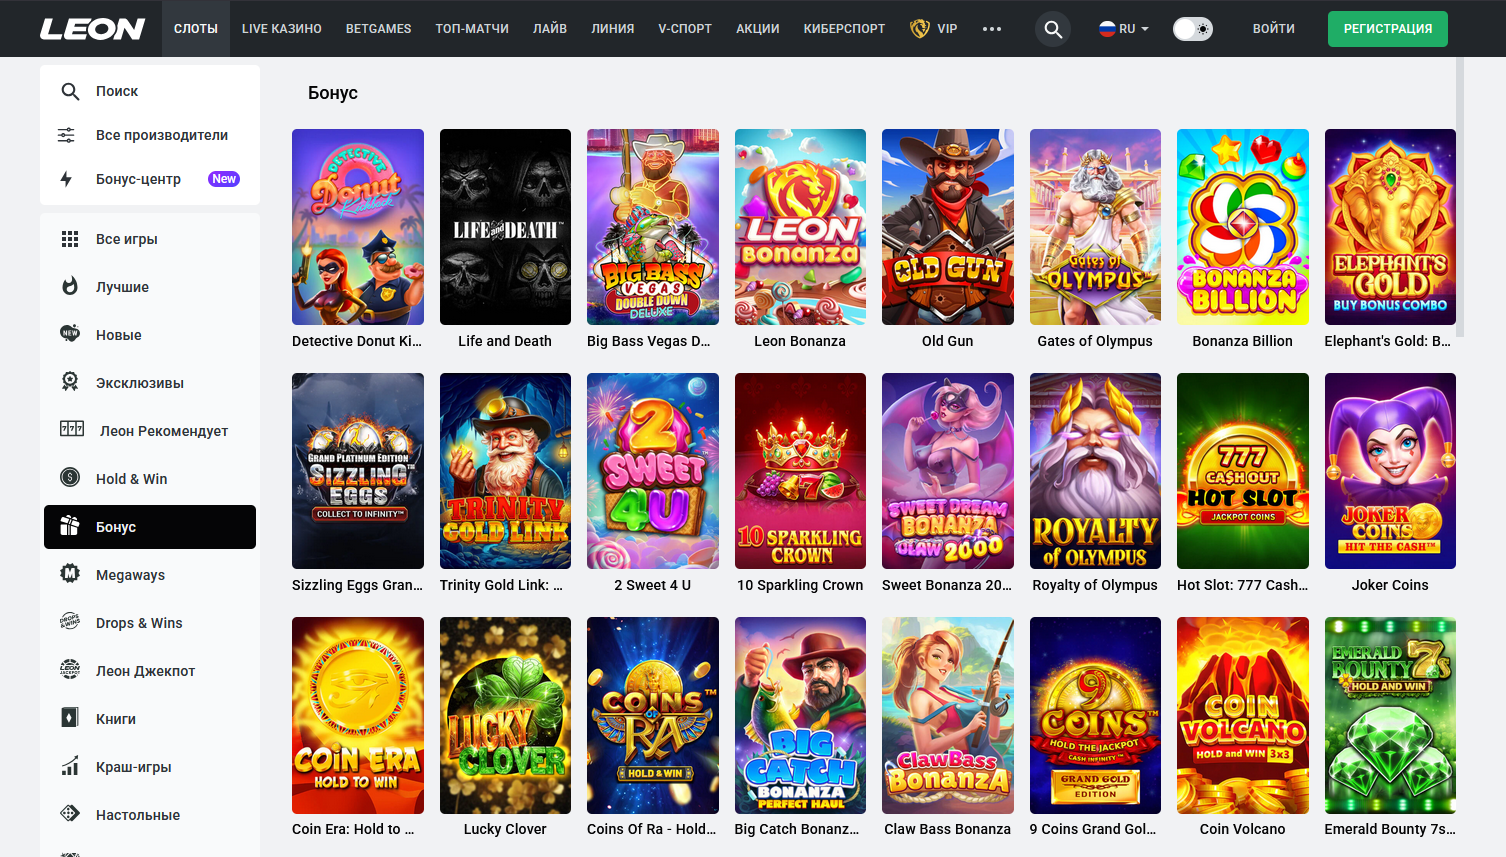Click the 777 icon for Леон Рекомендует

click(x=72, y=429)
